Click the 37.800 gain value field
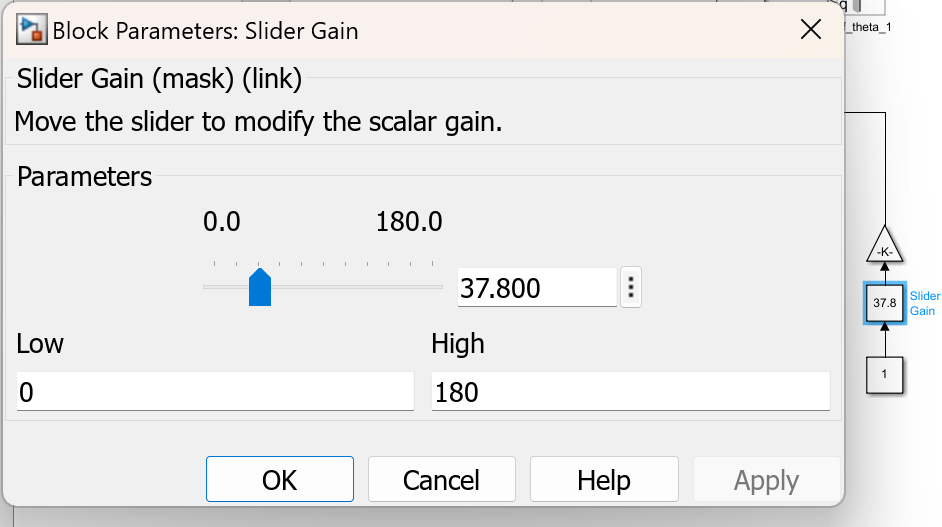 (536, 289)
